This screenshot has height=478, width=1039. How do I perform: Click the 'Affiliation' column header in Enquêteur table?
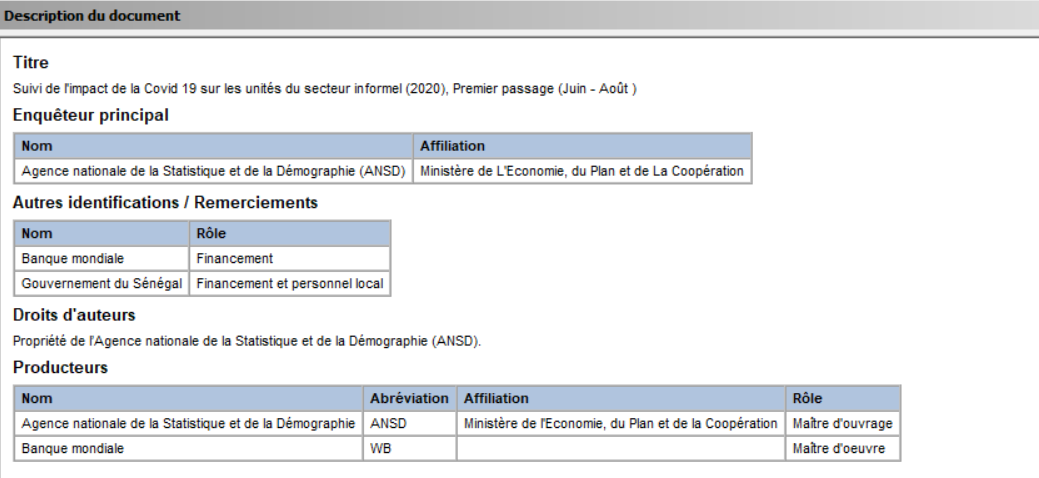tap(453, 145)
